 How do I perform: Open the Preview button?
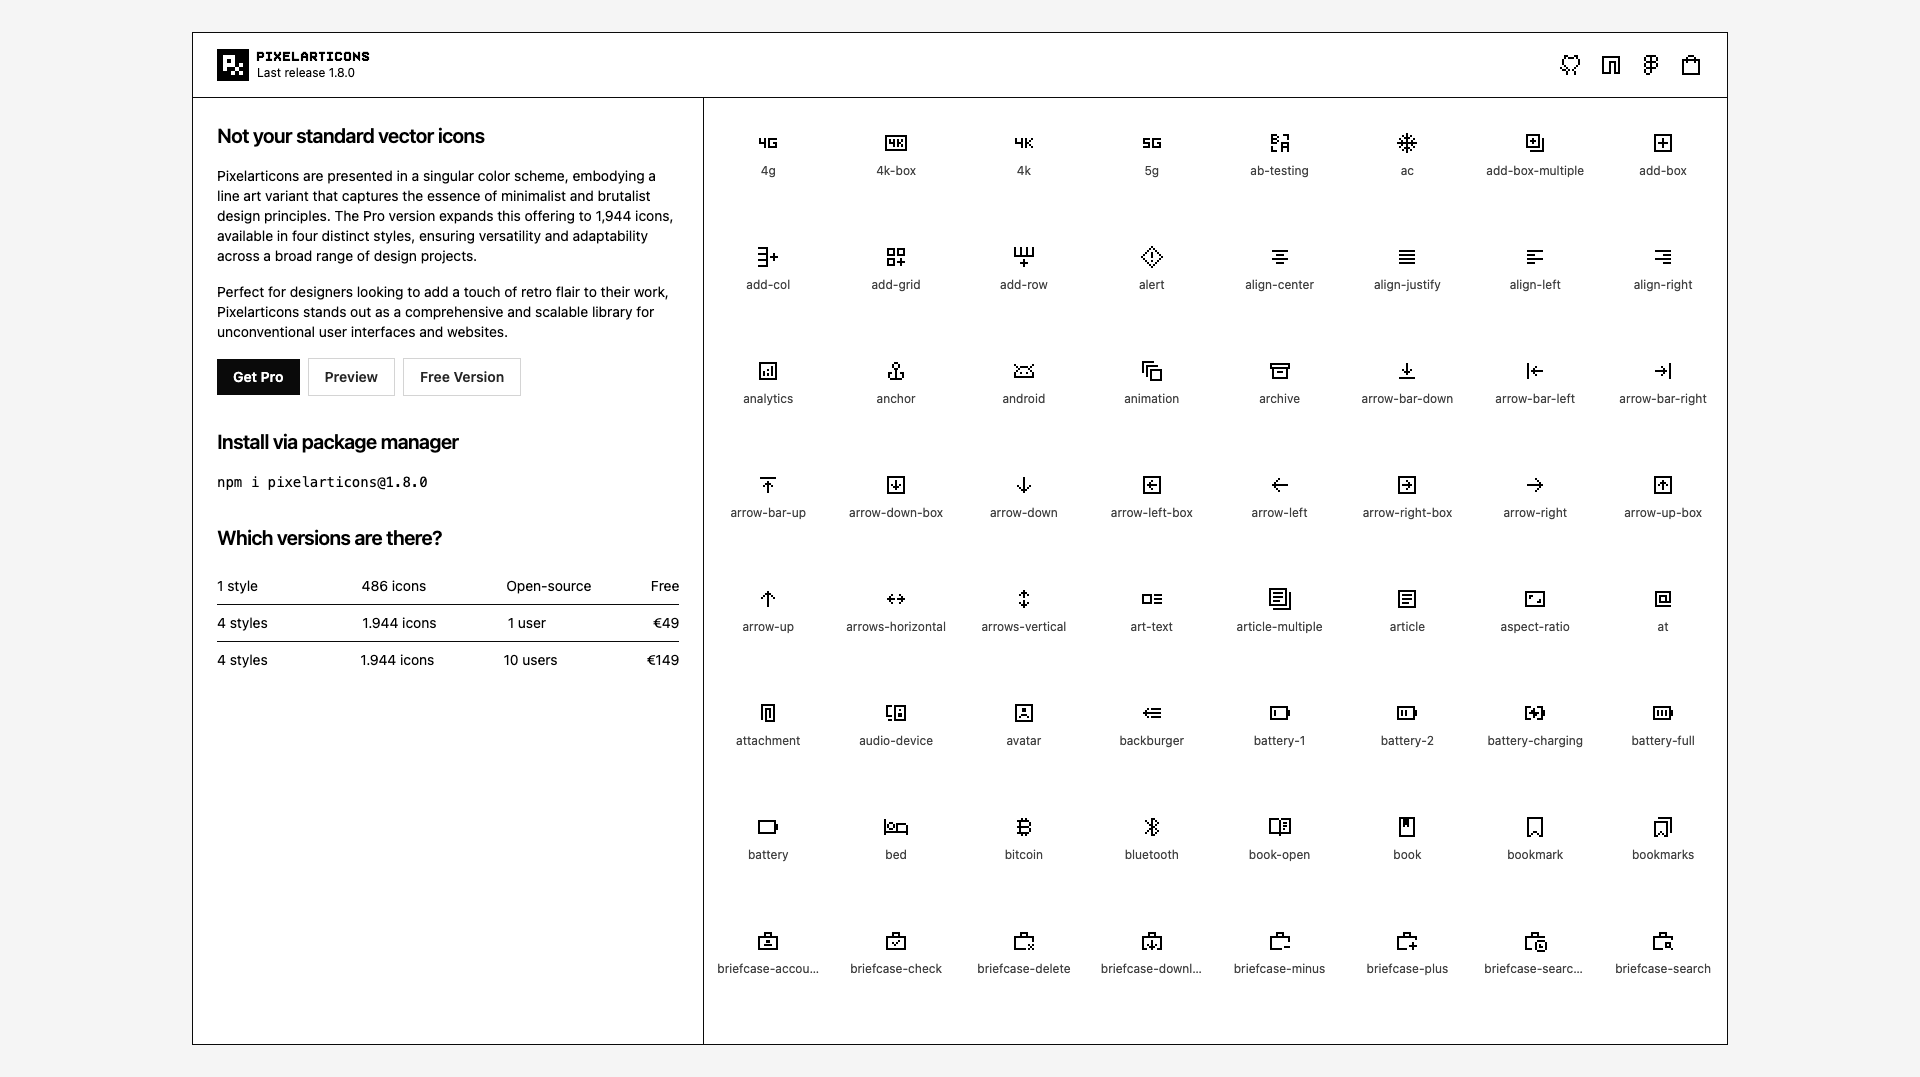351,377
